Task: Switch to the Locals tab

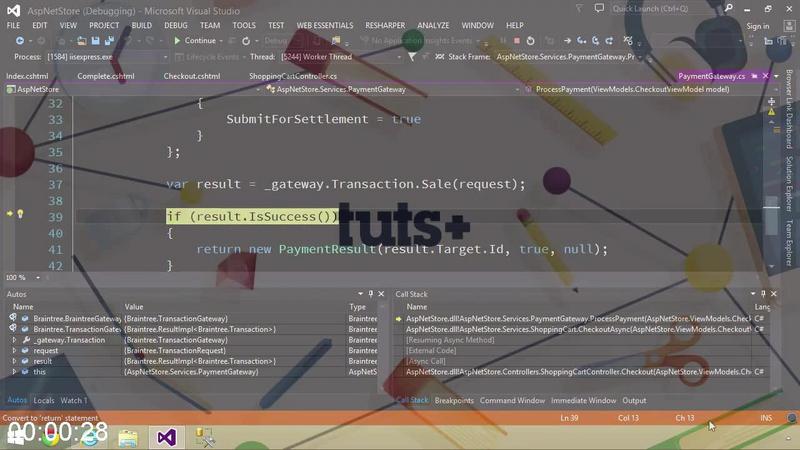Action: (44, 401)
